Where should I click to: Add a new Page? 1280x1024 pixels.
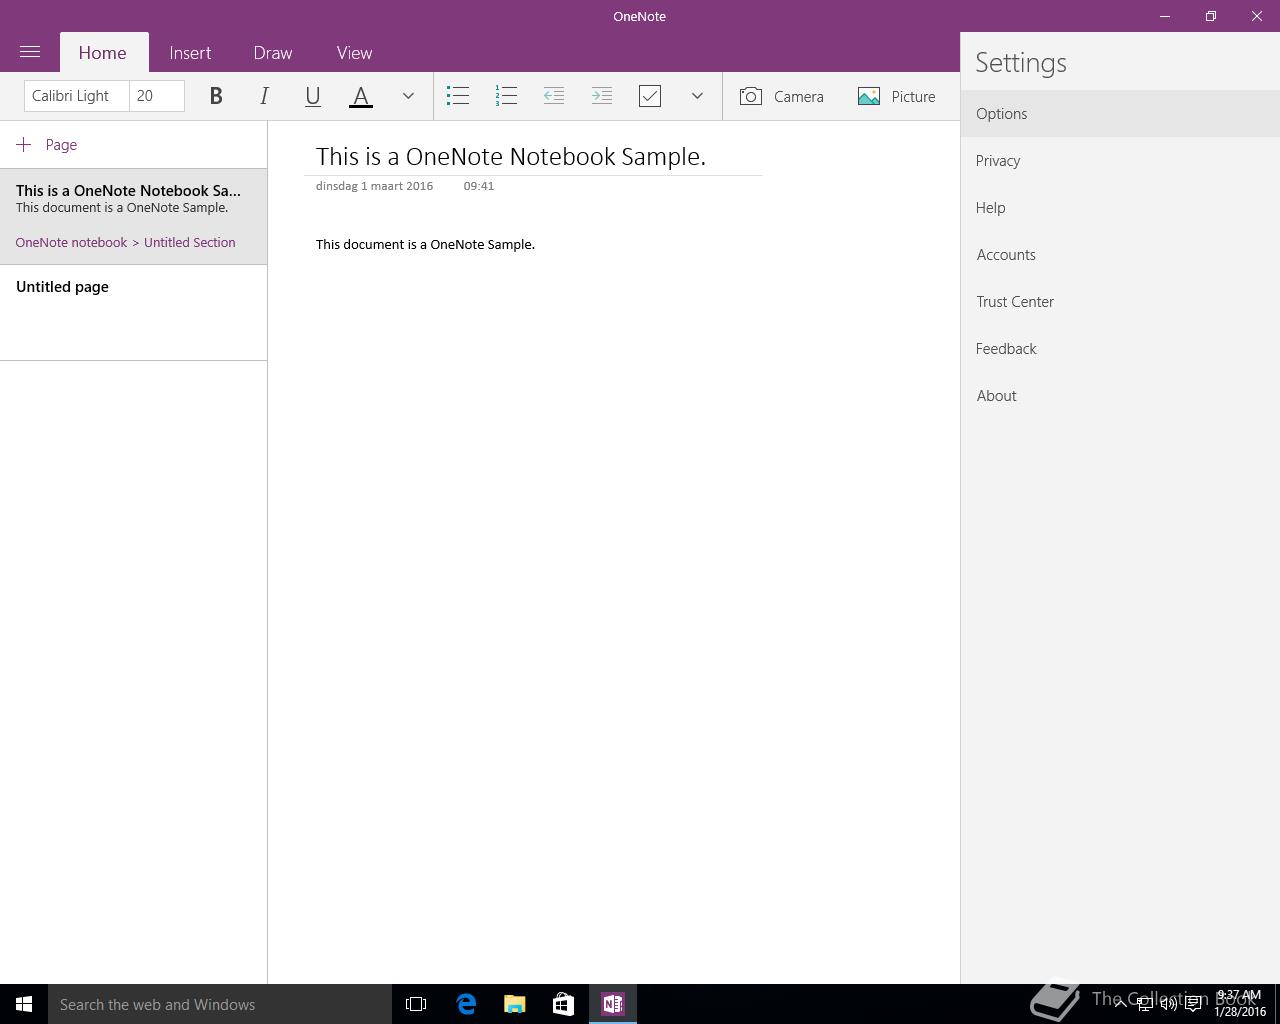click(x=47, y=145)
